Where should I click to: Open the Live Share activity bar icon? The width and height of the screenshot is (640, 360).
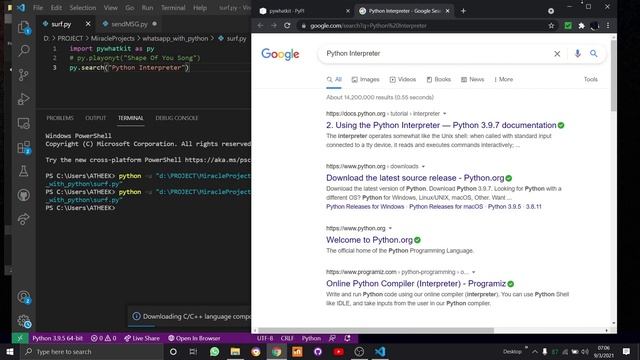coord(24,219)
